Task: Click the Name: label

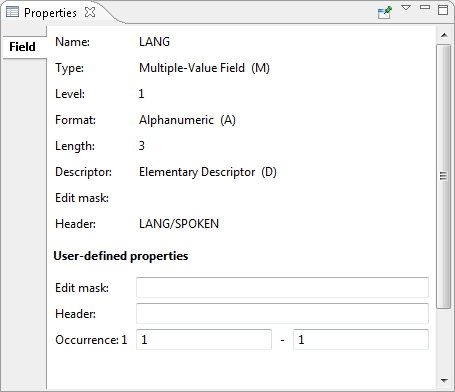Action: coord(72,42)
